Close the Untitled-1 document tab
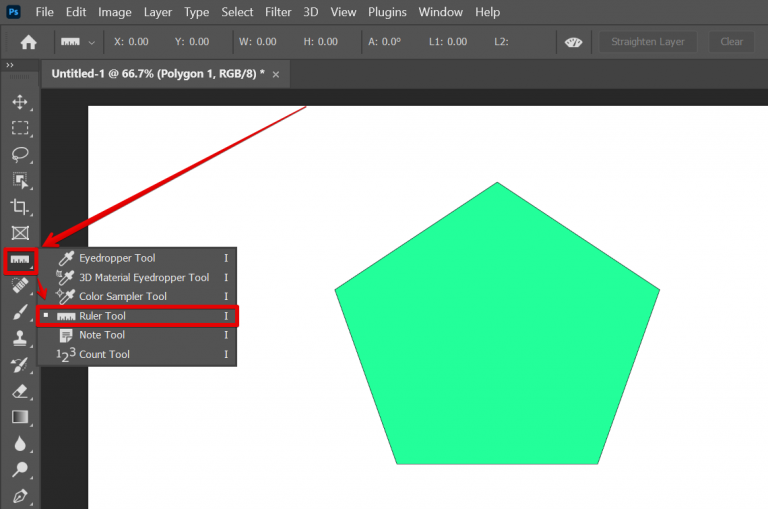This screenshot has height=509, width=768. pos(276,75)
